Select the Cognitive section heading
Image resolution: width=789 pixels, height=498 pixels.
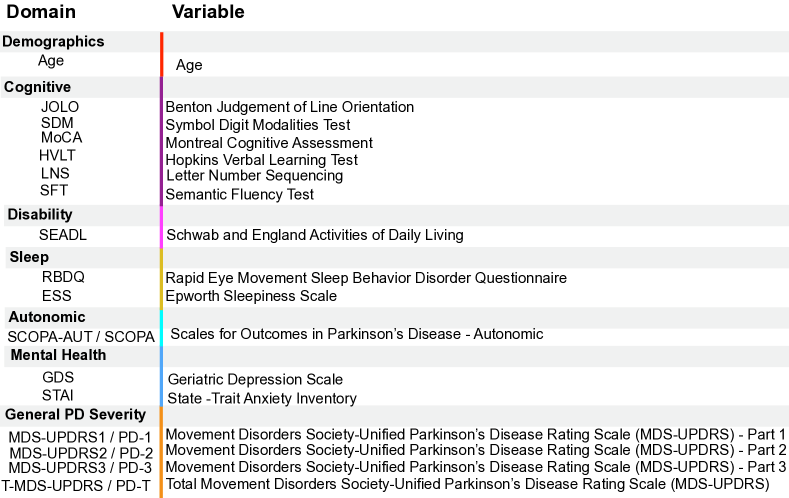pos(37,87)
